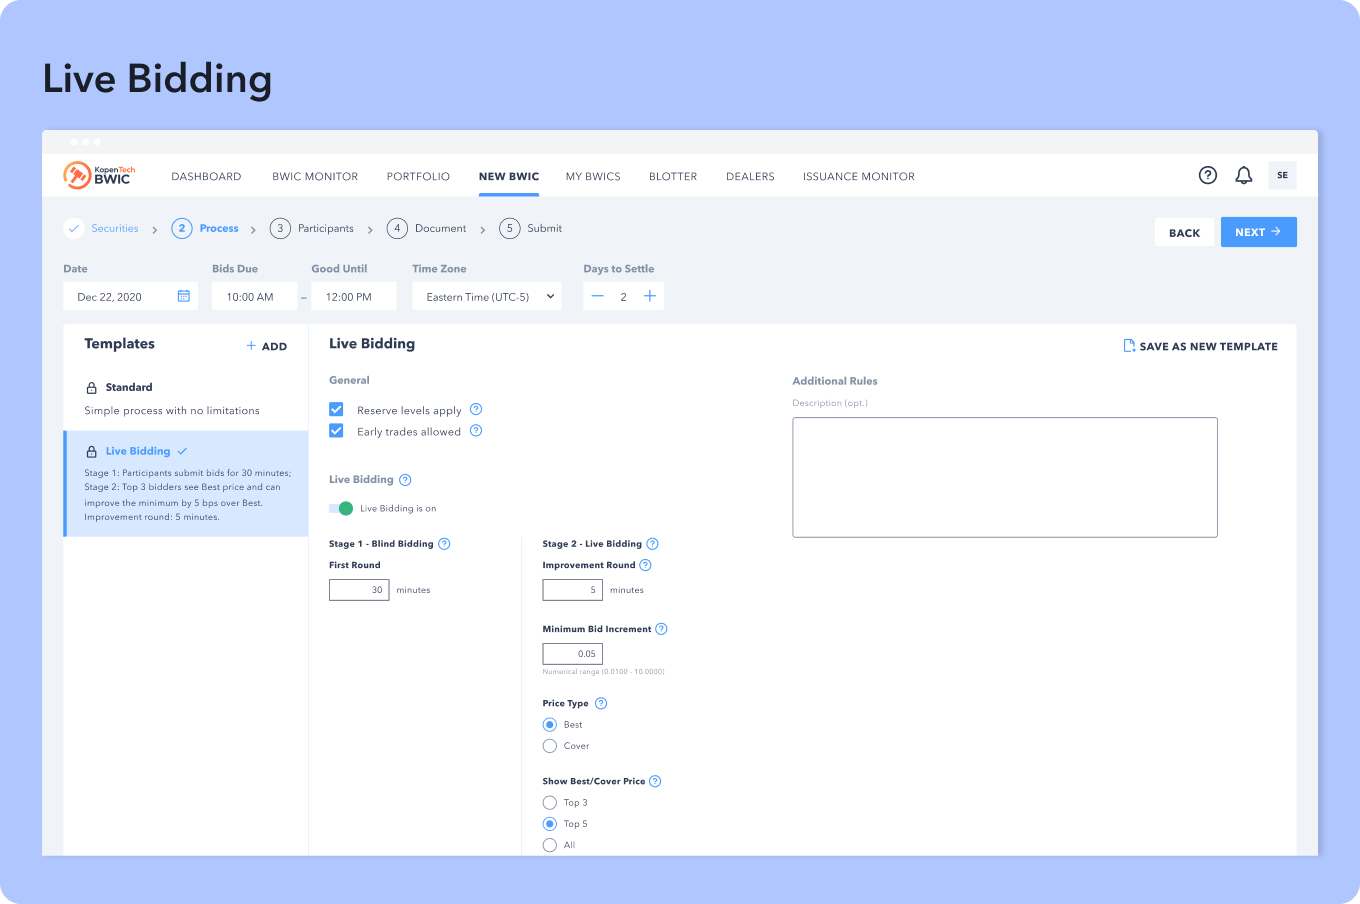This screenshot has width=1360, height=904.
Task: Click the plus icon in Days to Settle
Action: coord(650,296)
